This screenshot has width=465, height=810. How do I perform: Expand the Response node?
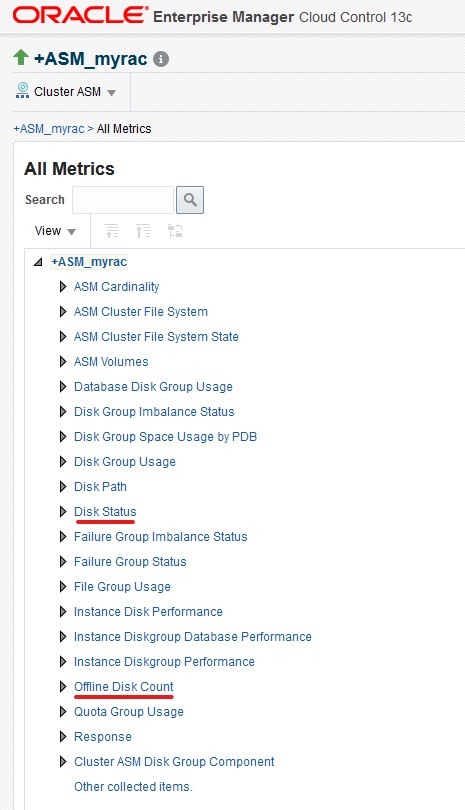tap(63, 737)
